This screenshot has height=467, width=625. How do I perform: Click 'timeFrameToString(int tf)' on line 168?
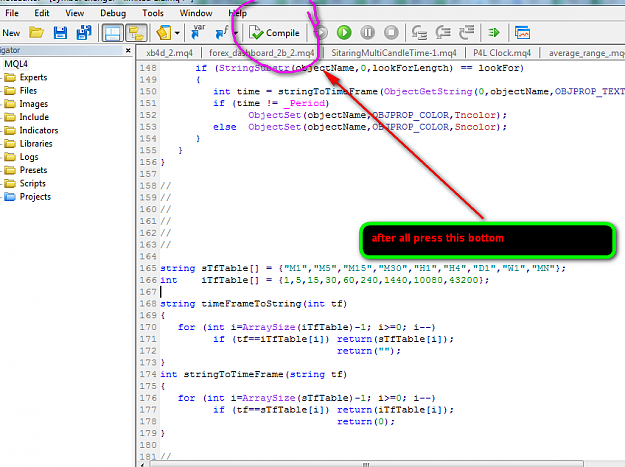coord(274,304)
